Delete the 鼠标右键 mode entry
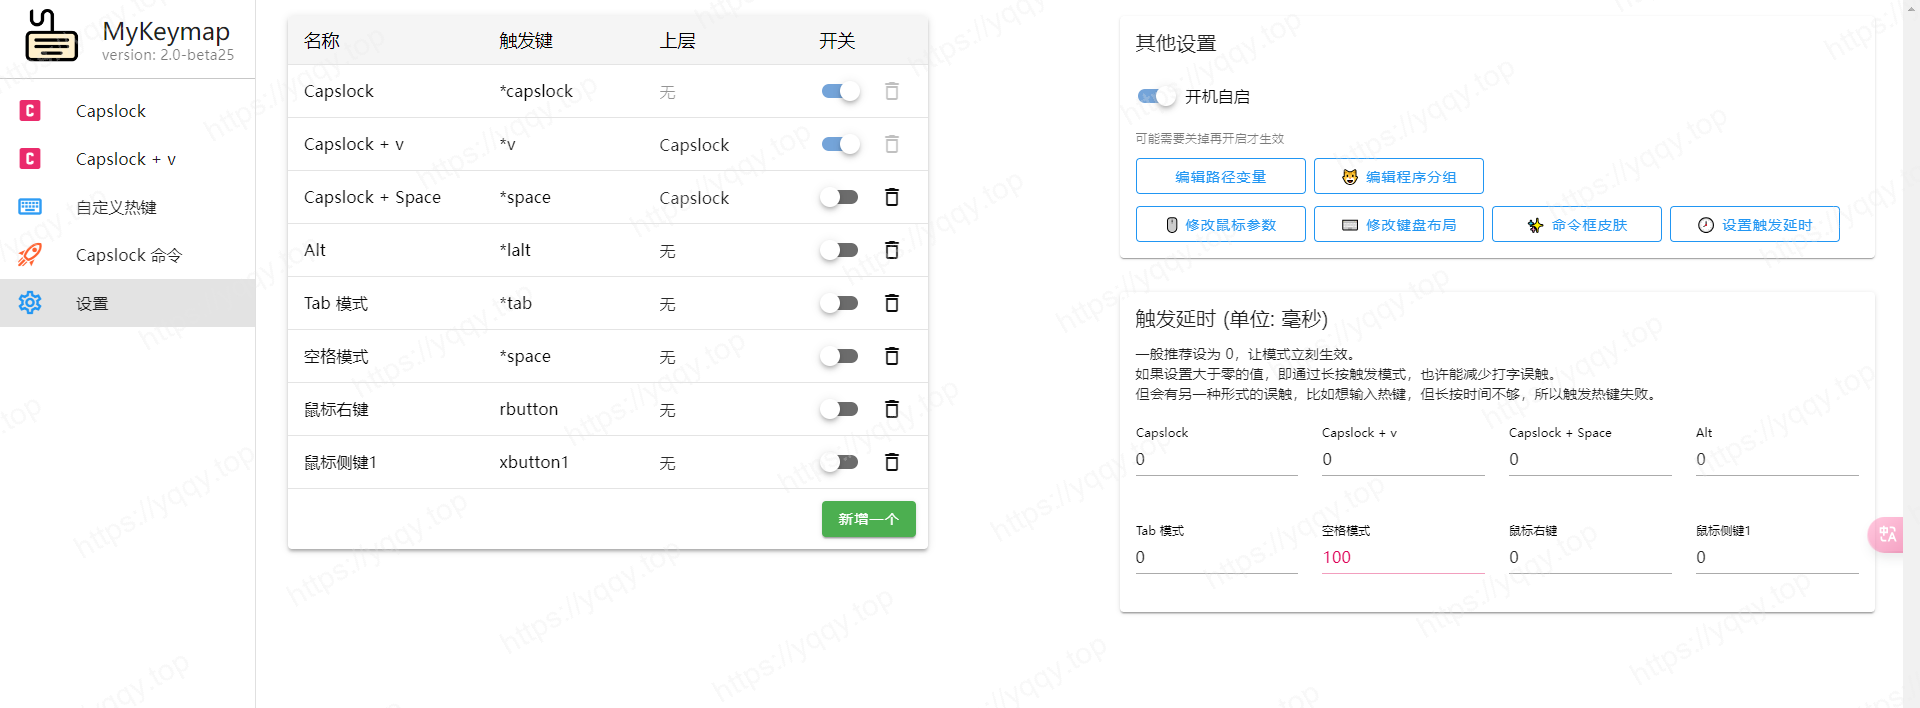The image size is (1920, 708). pos(891,409)
